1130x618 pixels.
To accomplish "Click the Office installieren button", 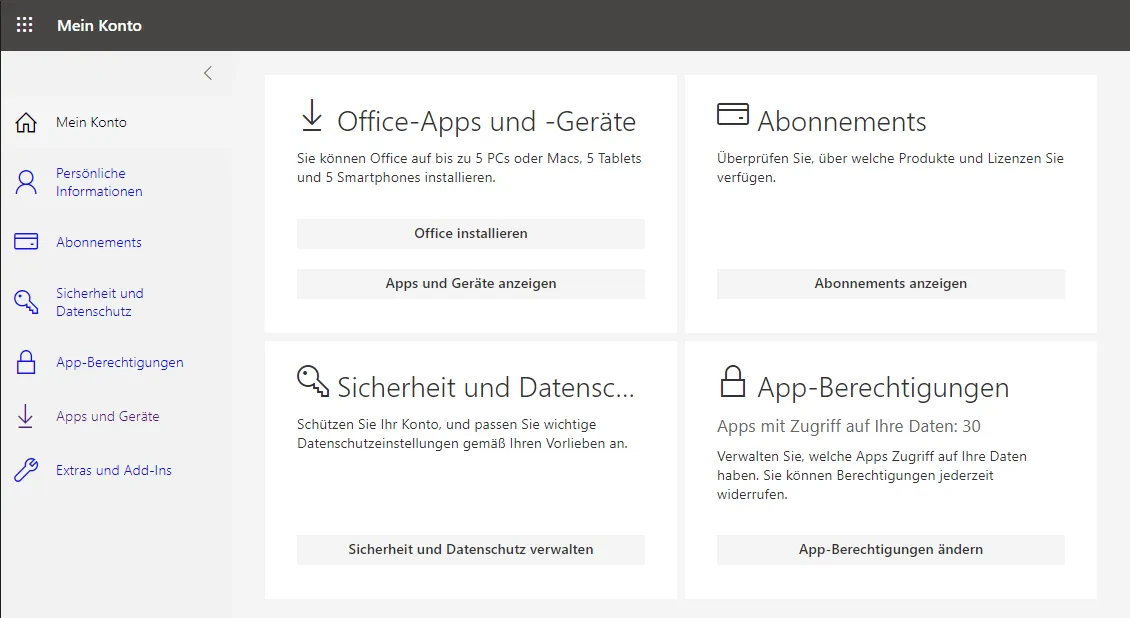I will (x=471, y=233).
